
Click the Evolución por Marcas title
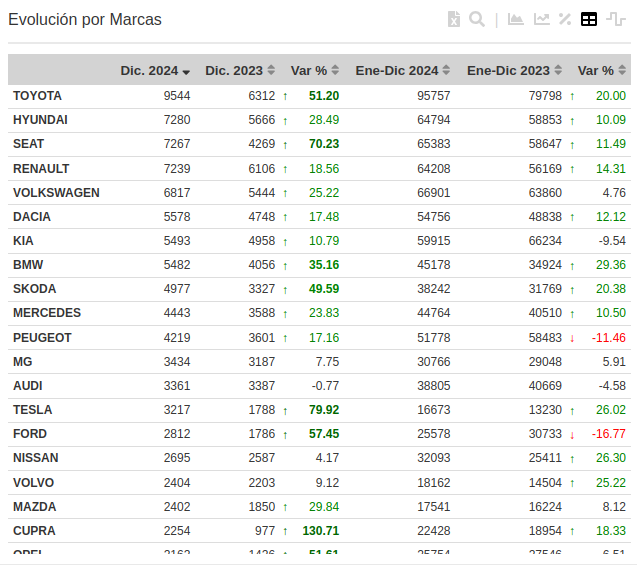85,20
